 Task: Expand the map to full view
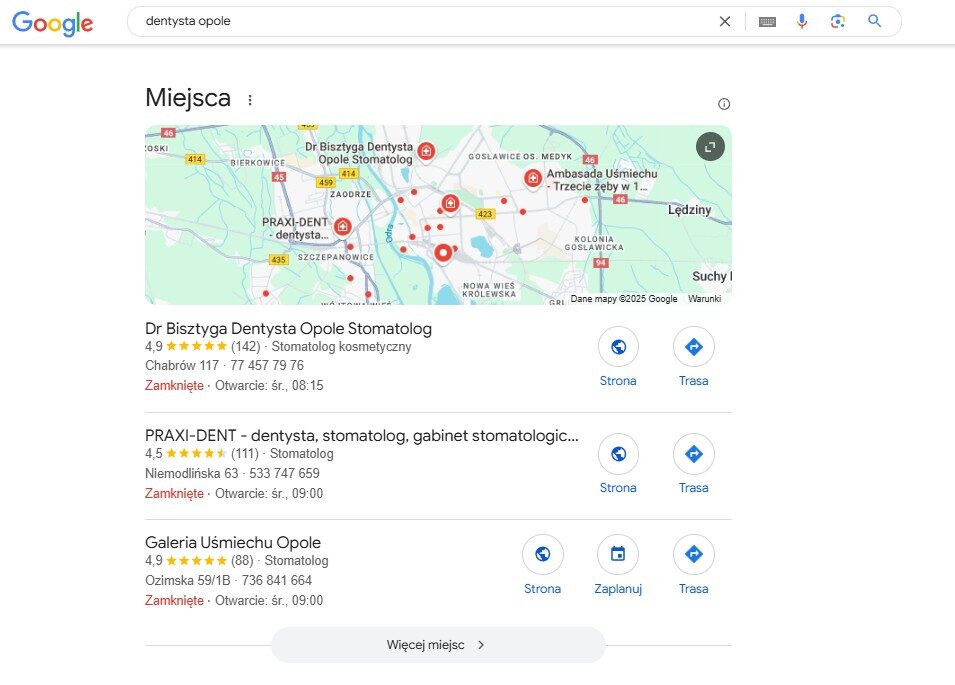(x=710, y=147)
